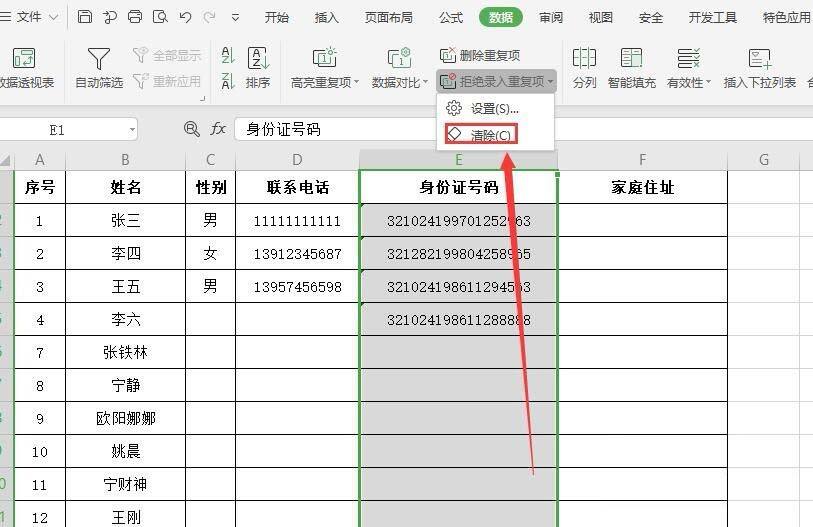The image size is (813, 527).
Task: Switch to the 视图 ribbon tab
Action: click(x=600, y=18)
